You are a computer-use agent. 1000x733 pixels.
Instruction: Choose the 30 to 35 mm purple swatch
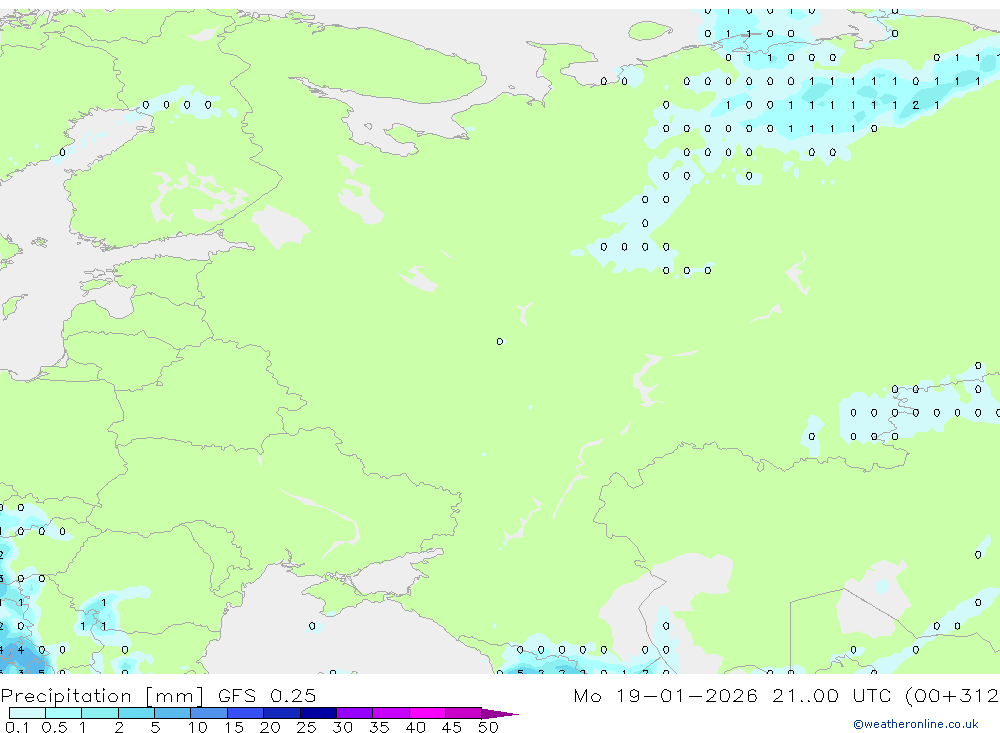[x=355, y=713]
